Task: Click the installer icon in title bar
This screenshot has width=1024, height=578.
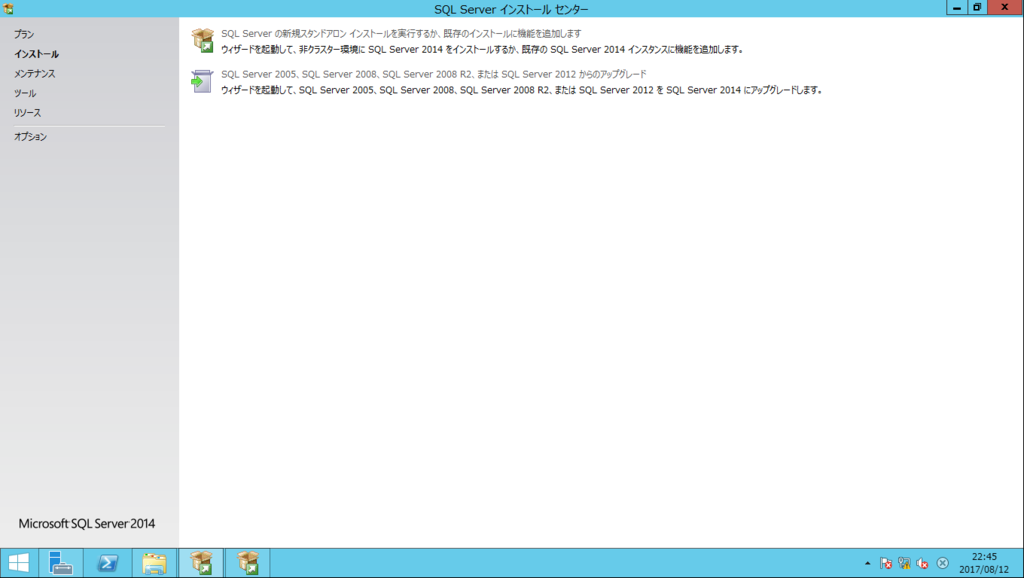Action: click(8, 8)
